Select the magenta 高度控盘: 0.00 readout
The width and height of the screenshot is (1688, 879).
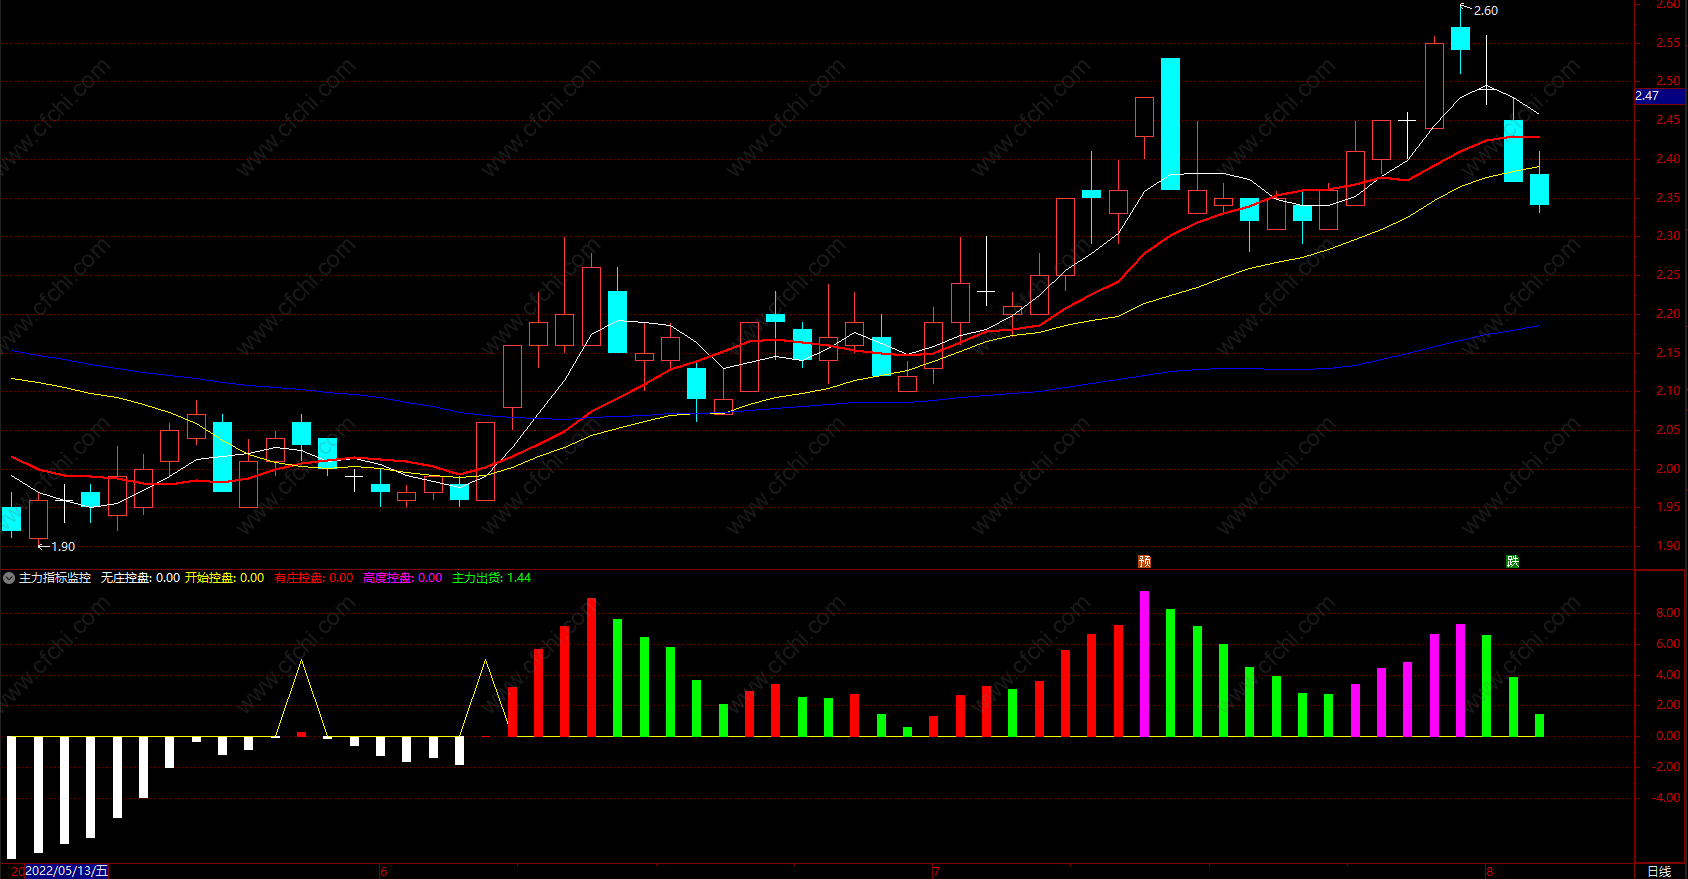coord(402,578)
